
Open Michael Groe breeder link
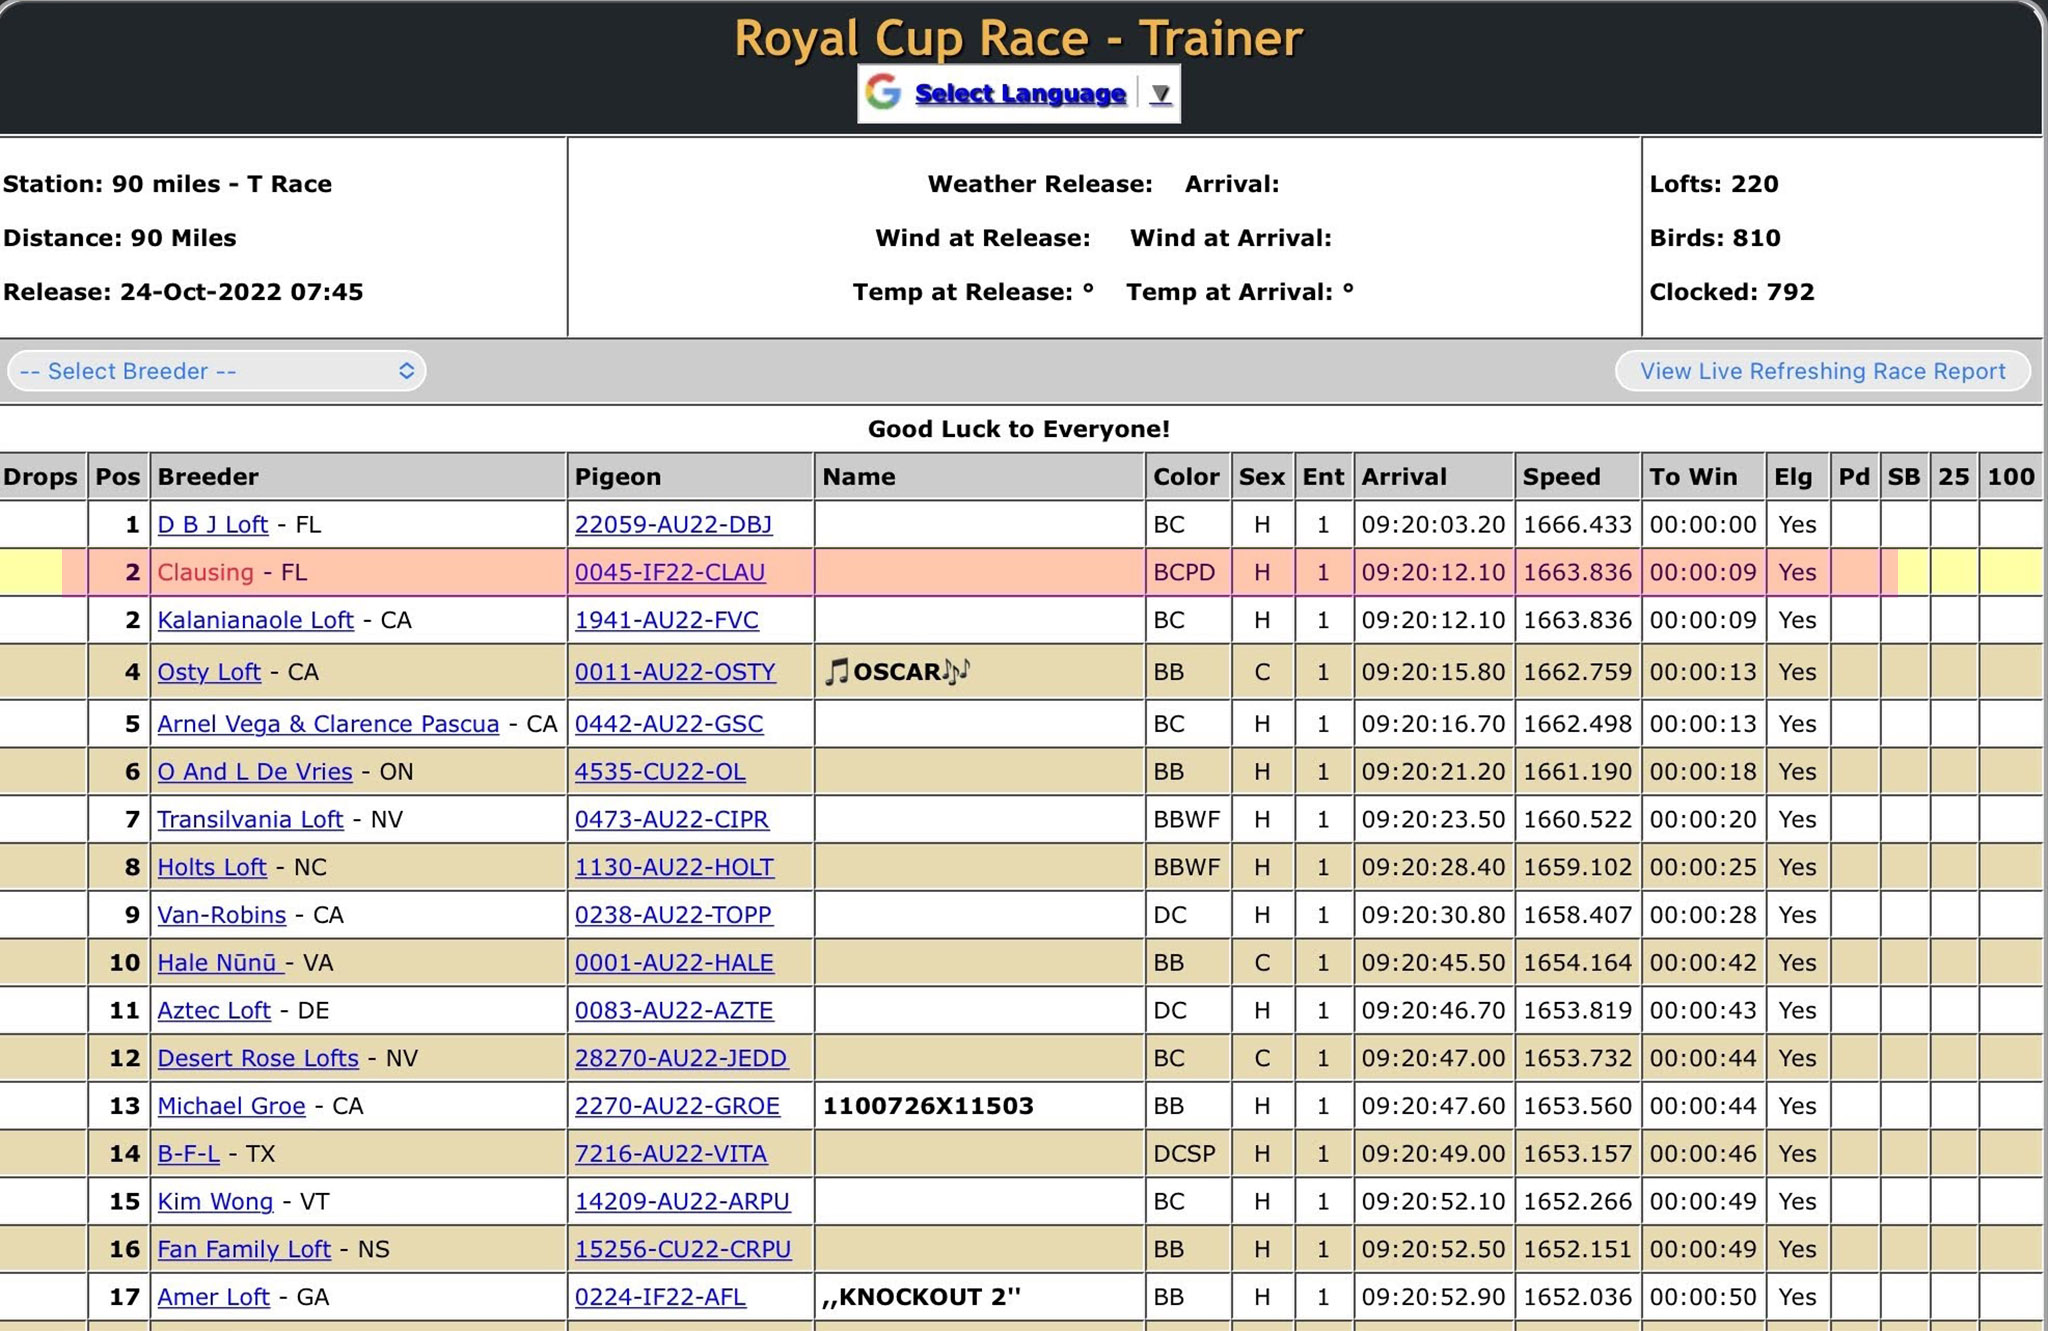231,1106
